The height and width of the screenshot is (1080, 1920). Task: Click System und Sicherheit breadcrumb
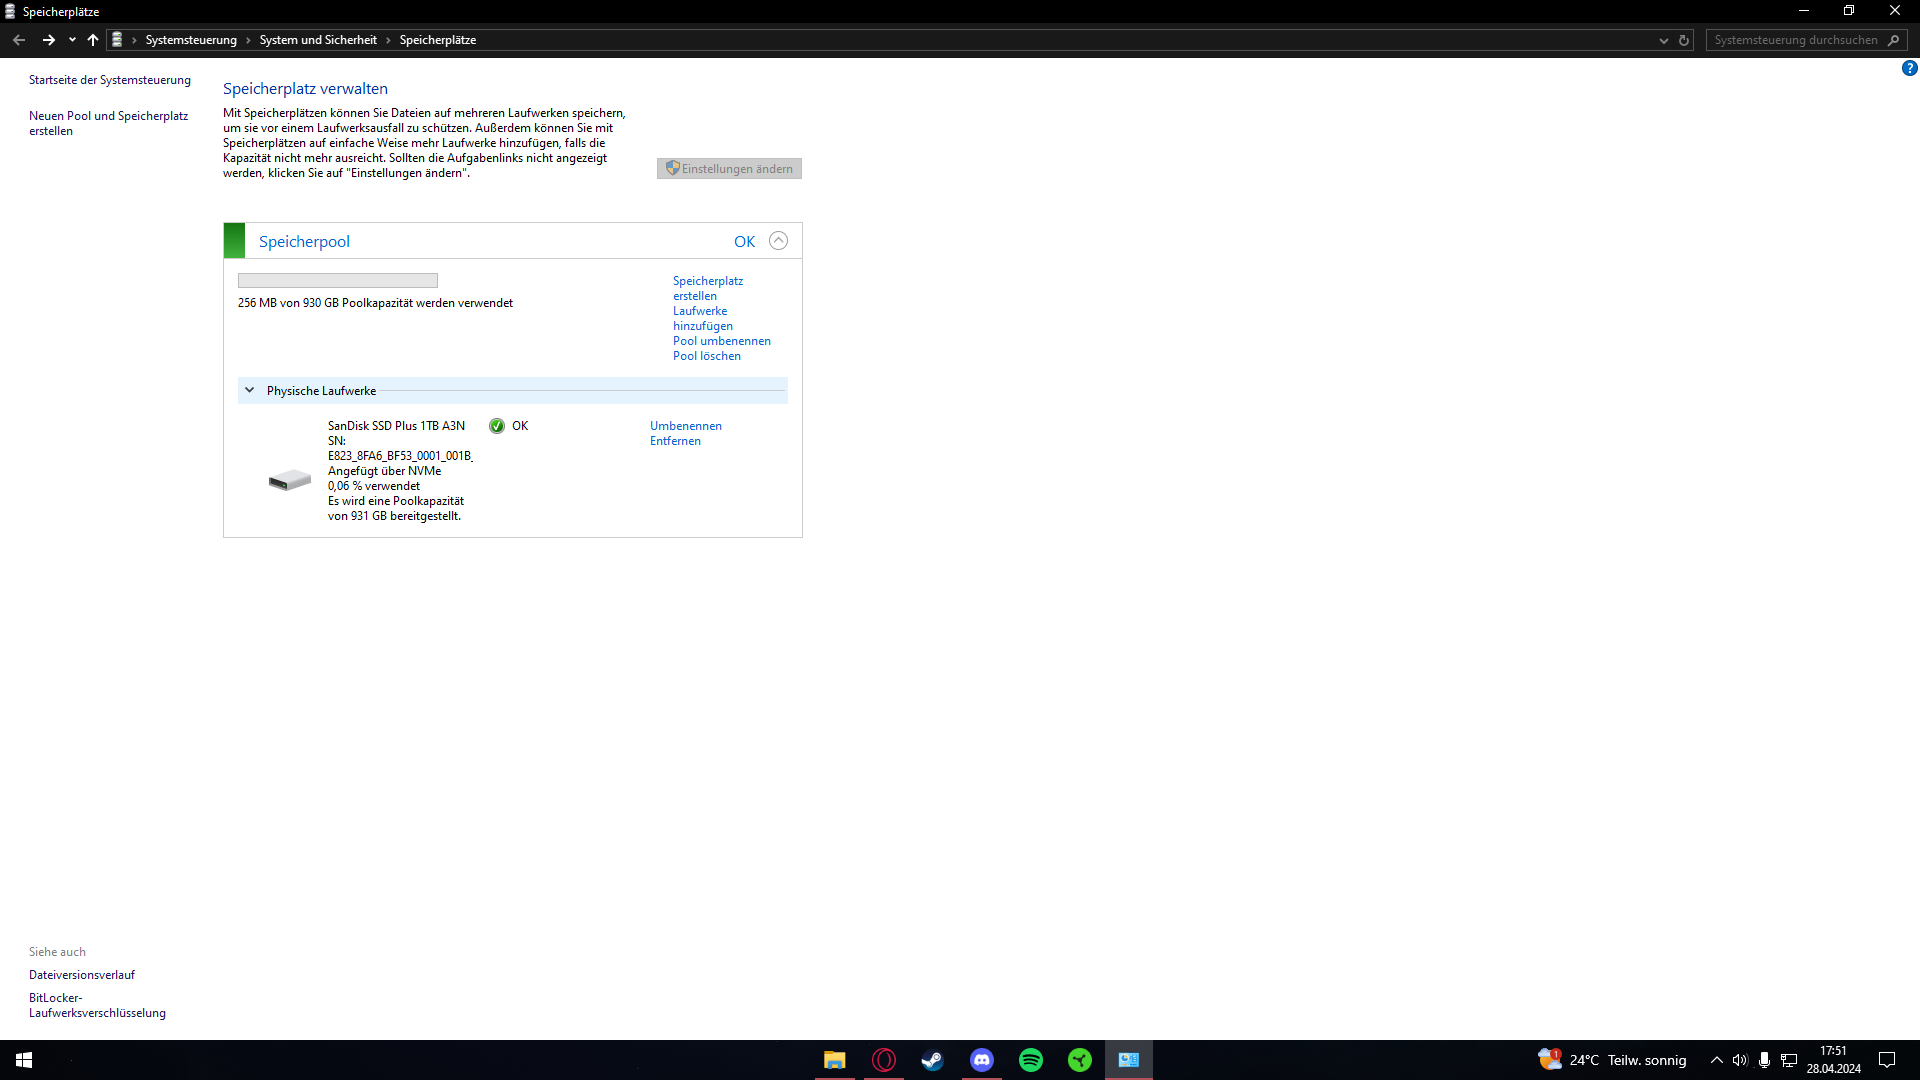(x=318, y=40)
